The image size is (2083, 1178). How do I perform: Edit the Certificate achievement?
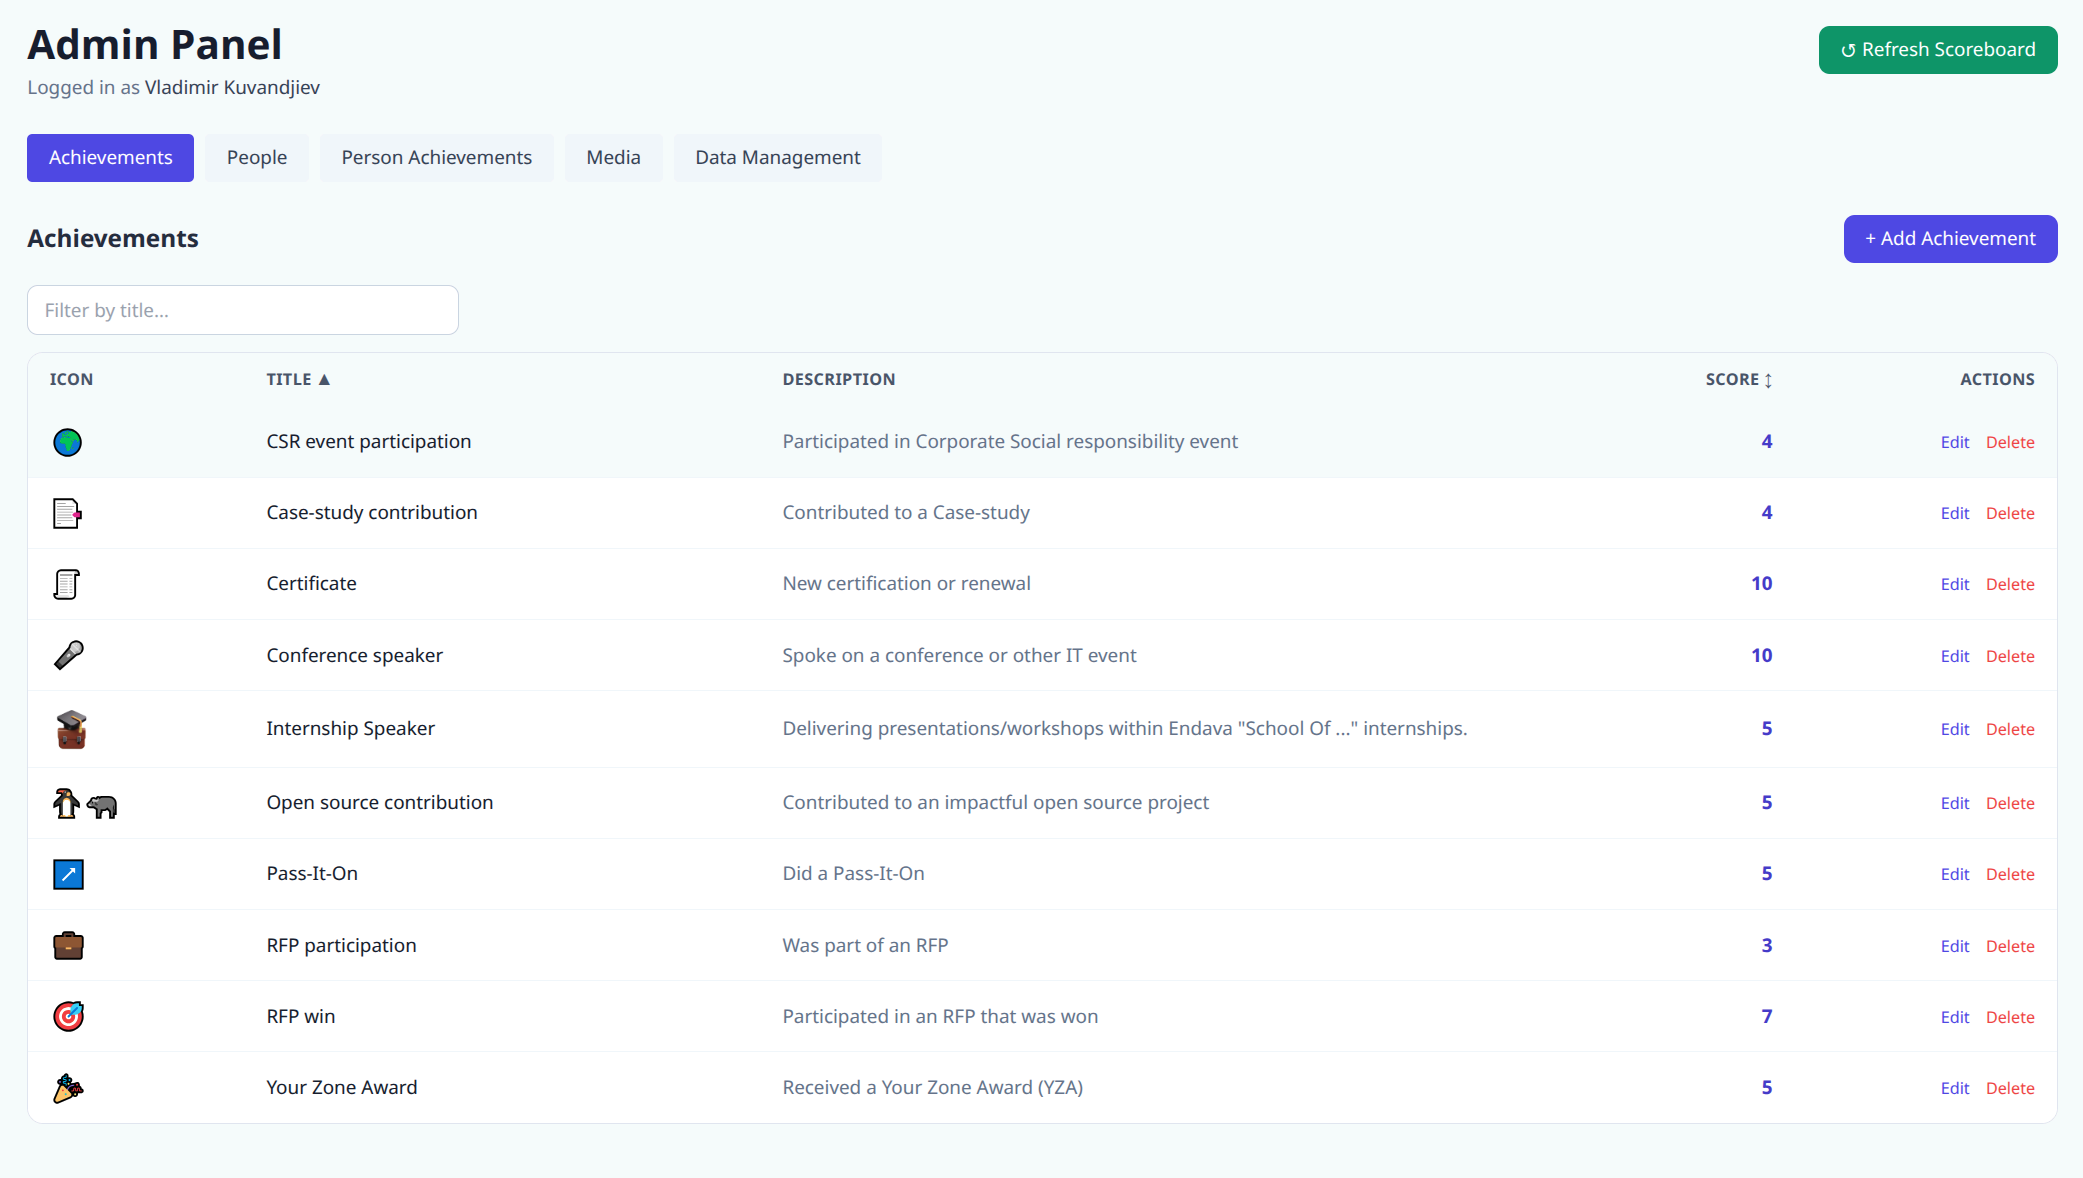click(1954, 584)
